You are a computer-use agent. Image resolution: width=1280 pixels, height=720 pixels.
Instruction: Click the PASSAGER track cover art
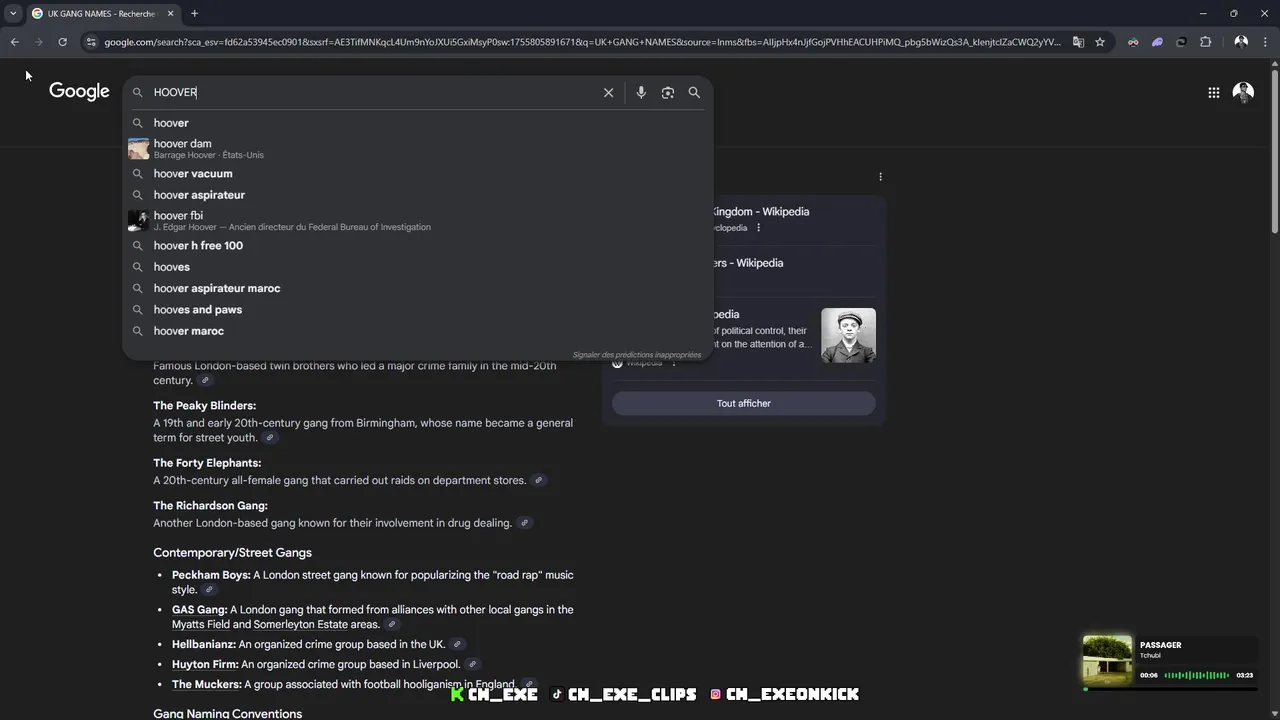[1107, 660]
